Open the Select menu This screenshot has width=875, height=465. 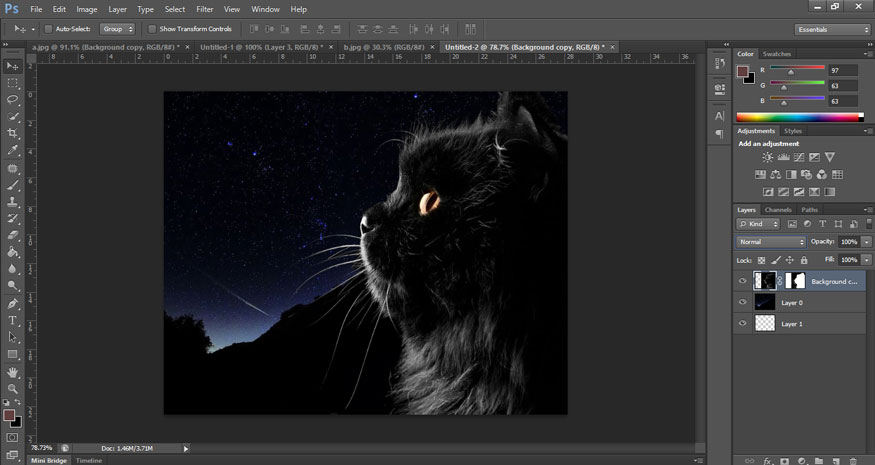click(x=175, y=9)
